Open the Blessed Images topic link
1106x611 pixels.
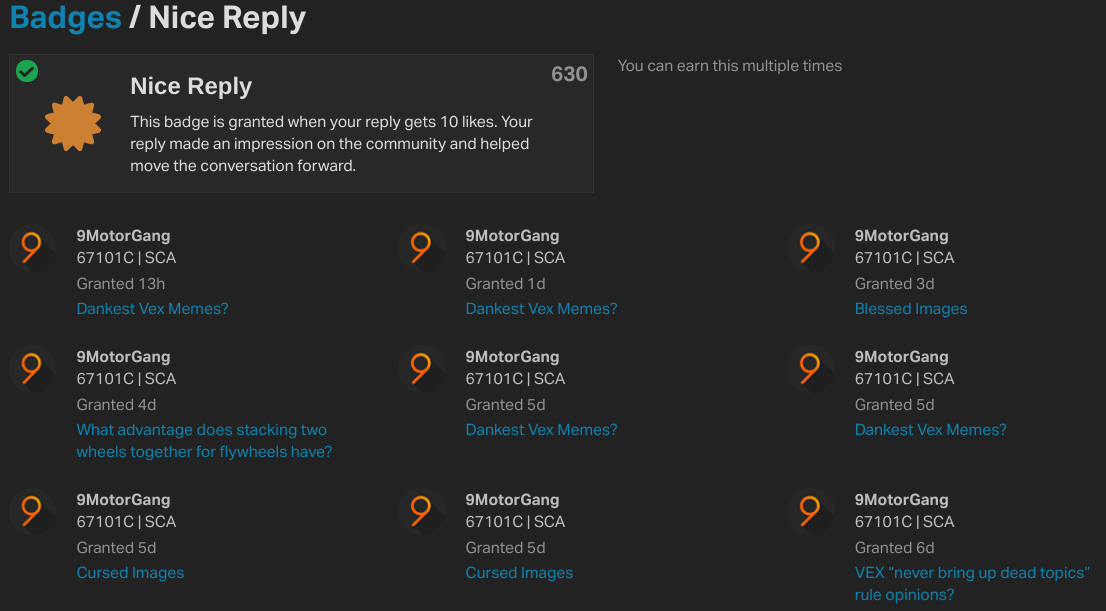point(911,309)
